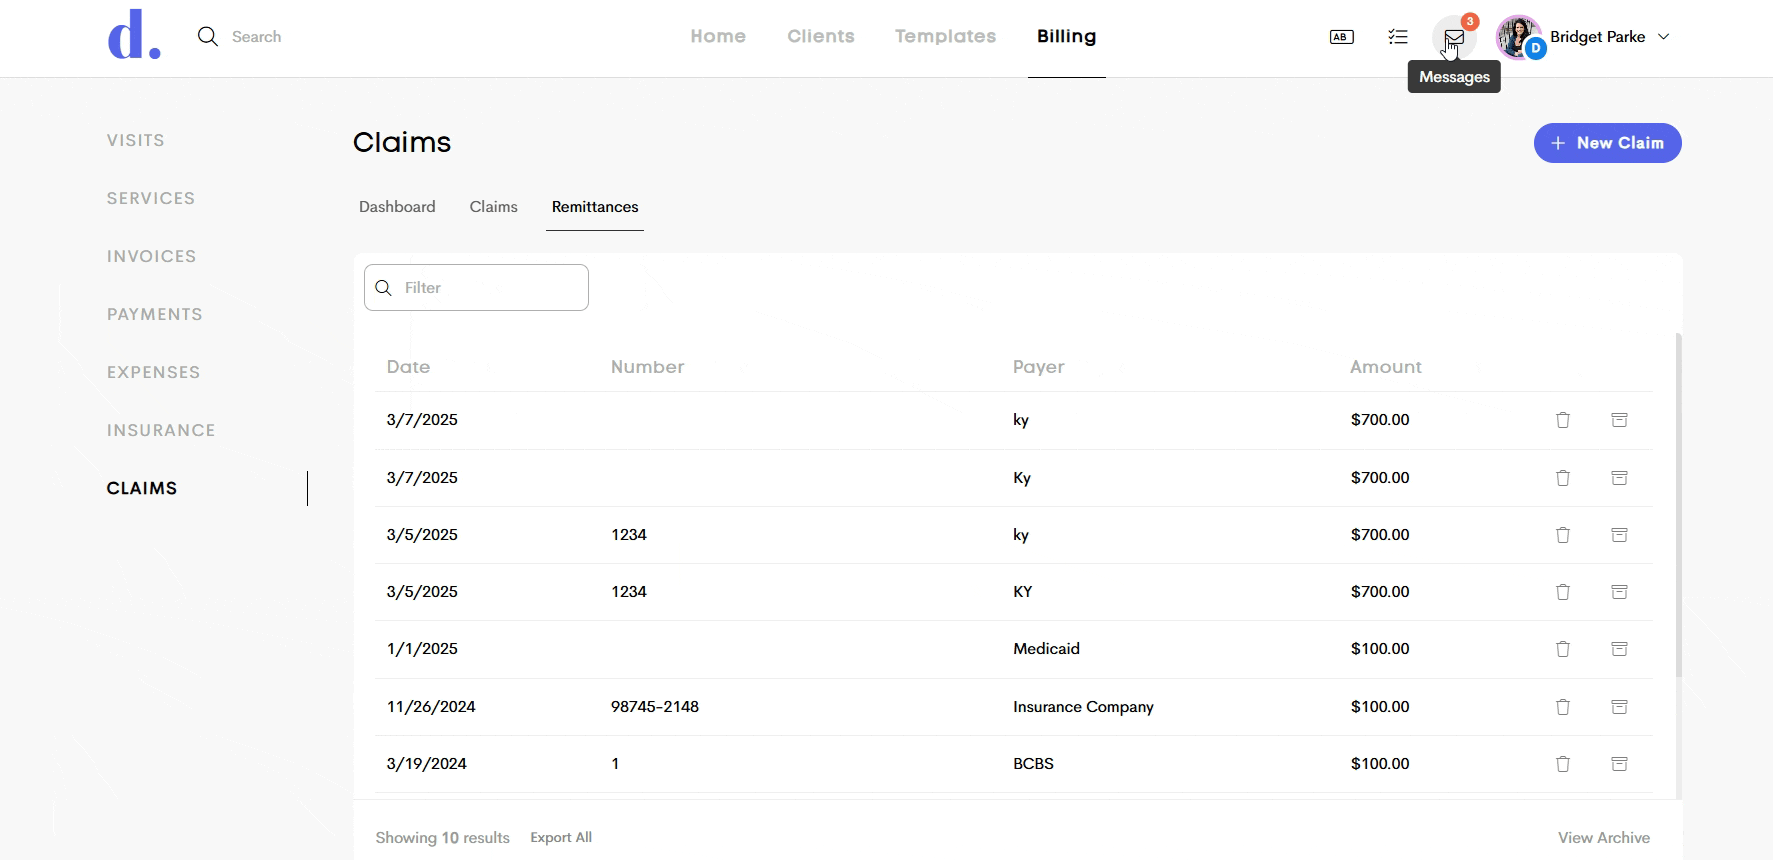Click the header Search field
The image size is (1773, 860).
point(256,37)
